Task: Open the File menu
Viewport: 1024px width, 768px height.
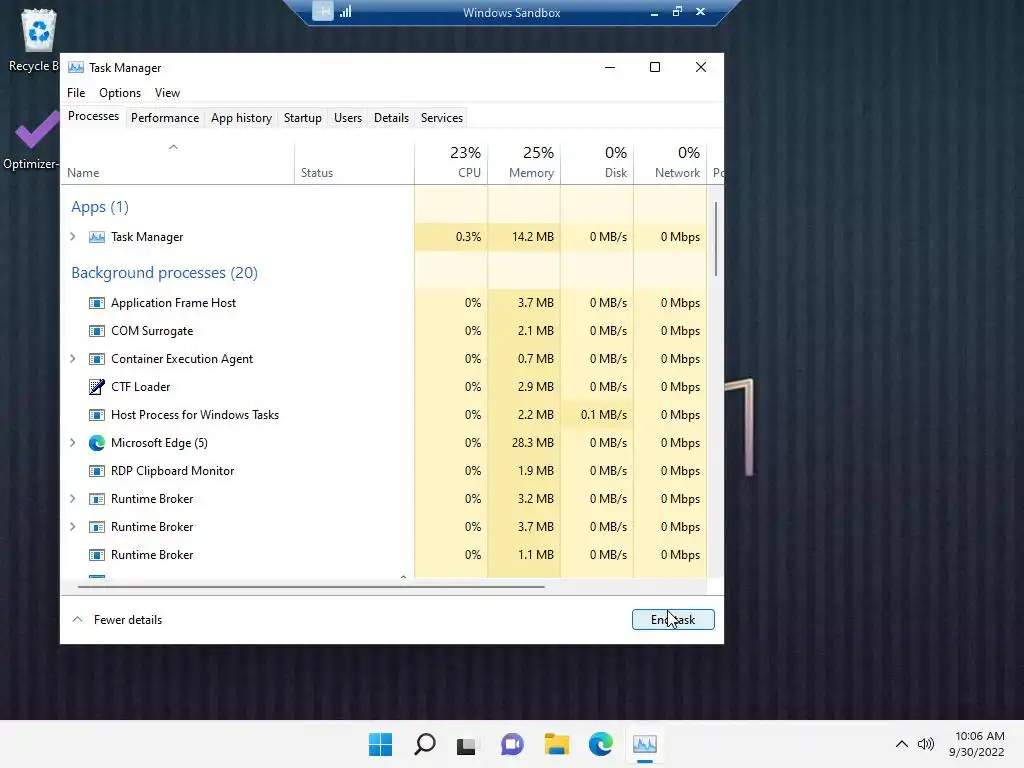Action: click(x=76, y=93)
